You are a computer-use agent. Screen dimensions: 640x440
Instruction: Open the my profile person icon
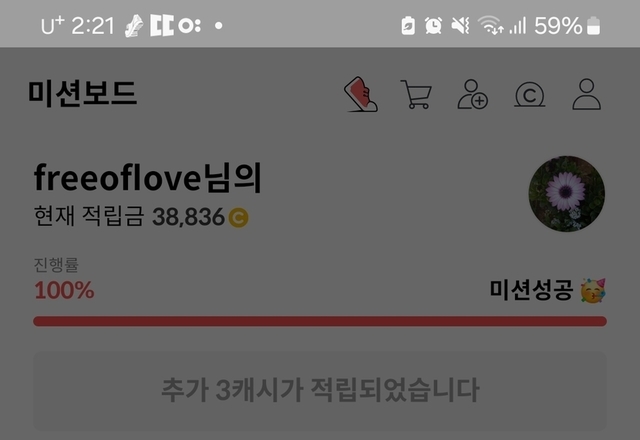(587, 94)
